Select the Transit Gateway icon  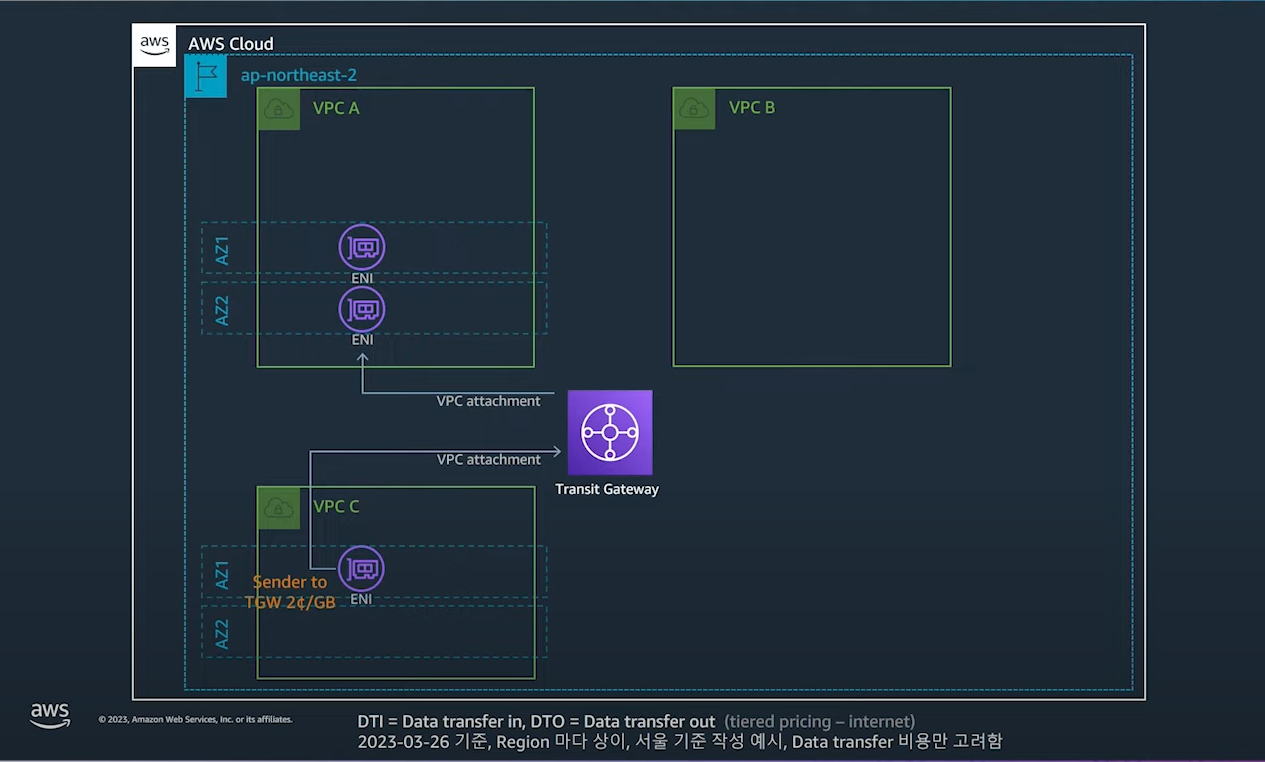tap(610, 432)
